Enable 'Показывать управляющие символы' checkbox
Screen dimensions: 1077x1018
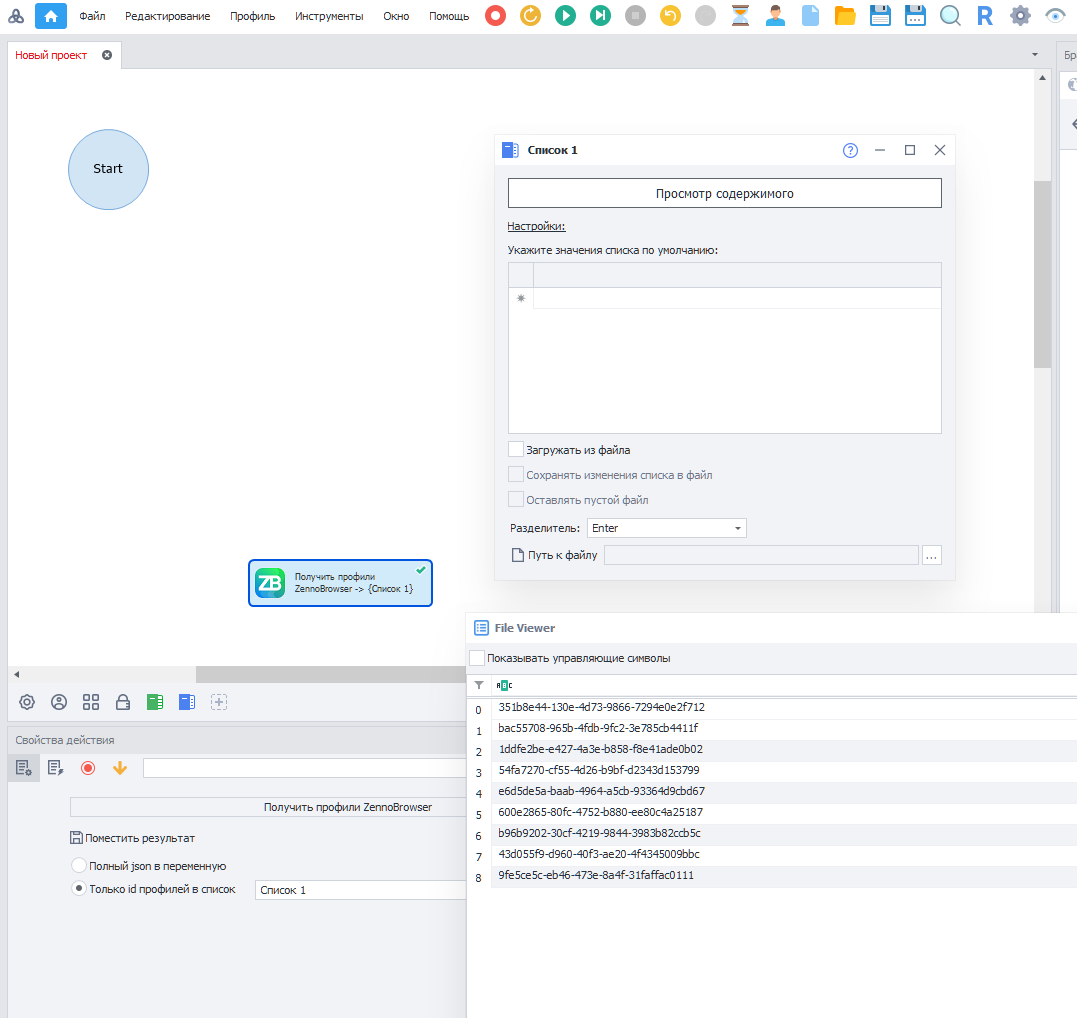pos(477,658)
